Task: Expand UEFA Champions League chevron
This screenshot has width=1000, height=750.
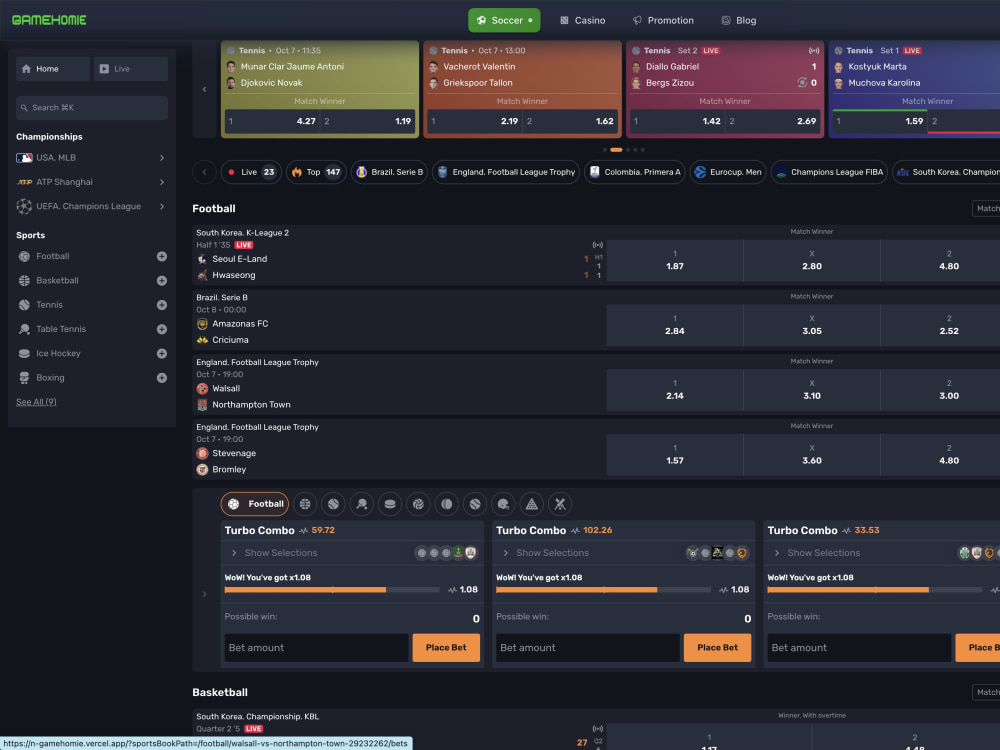Action: (162, 207)
